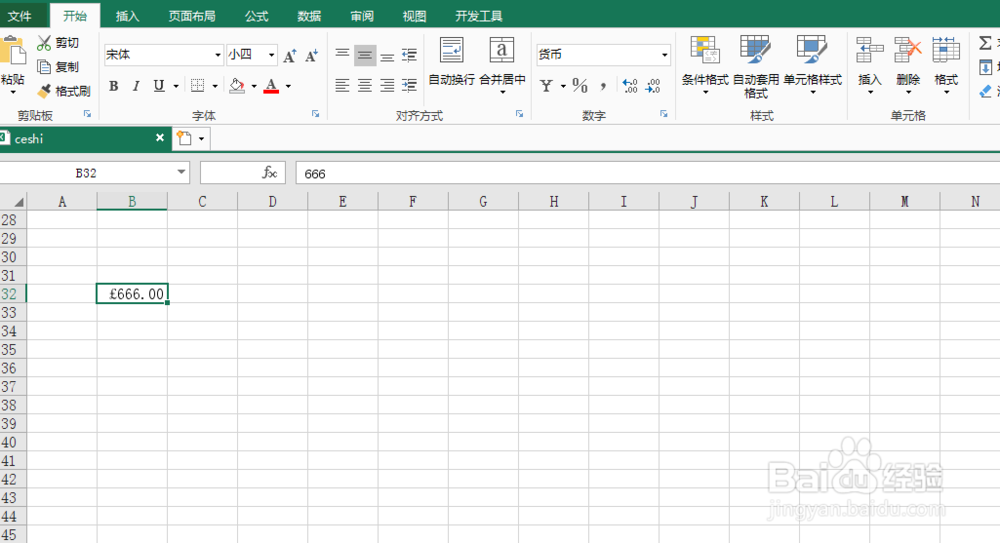Open number format dialog launcher
Viewport: 1000px width, 543px height.
pos(663,114)
